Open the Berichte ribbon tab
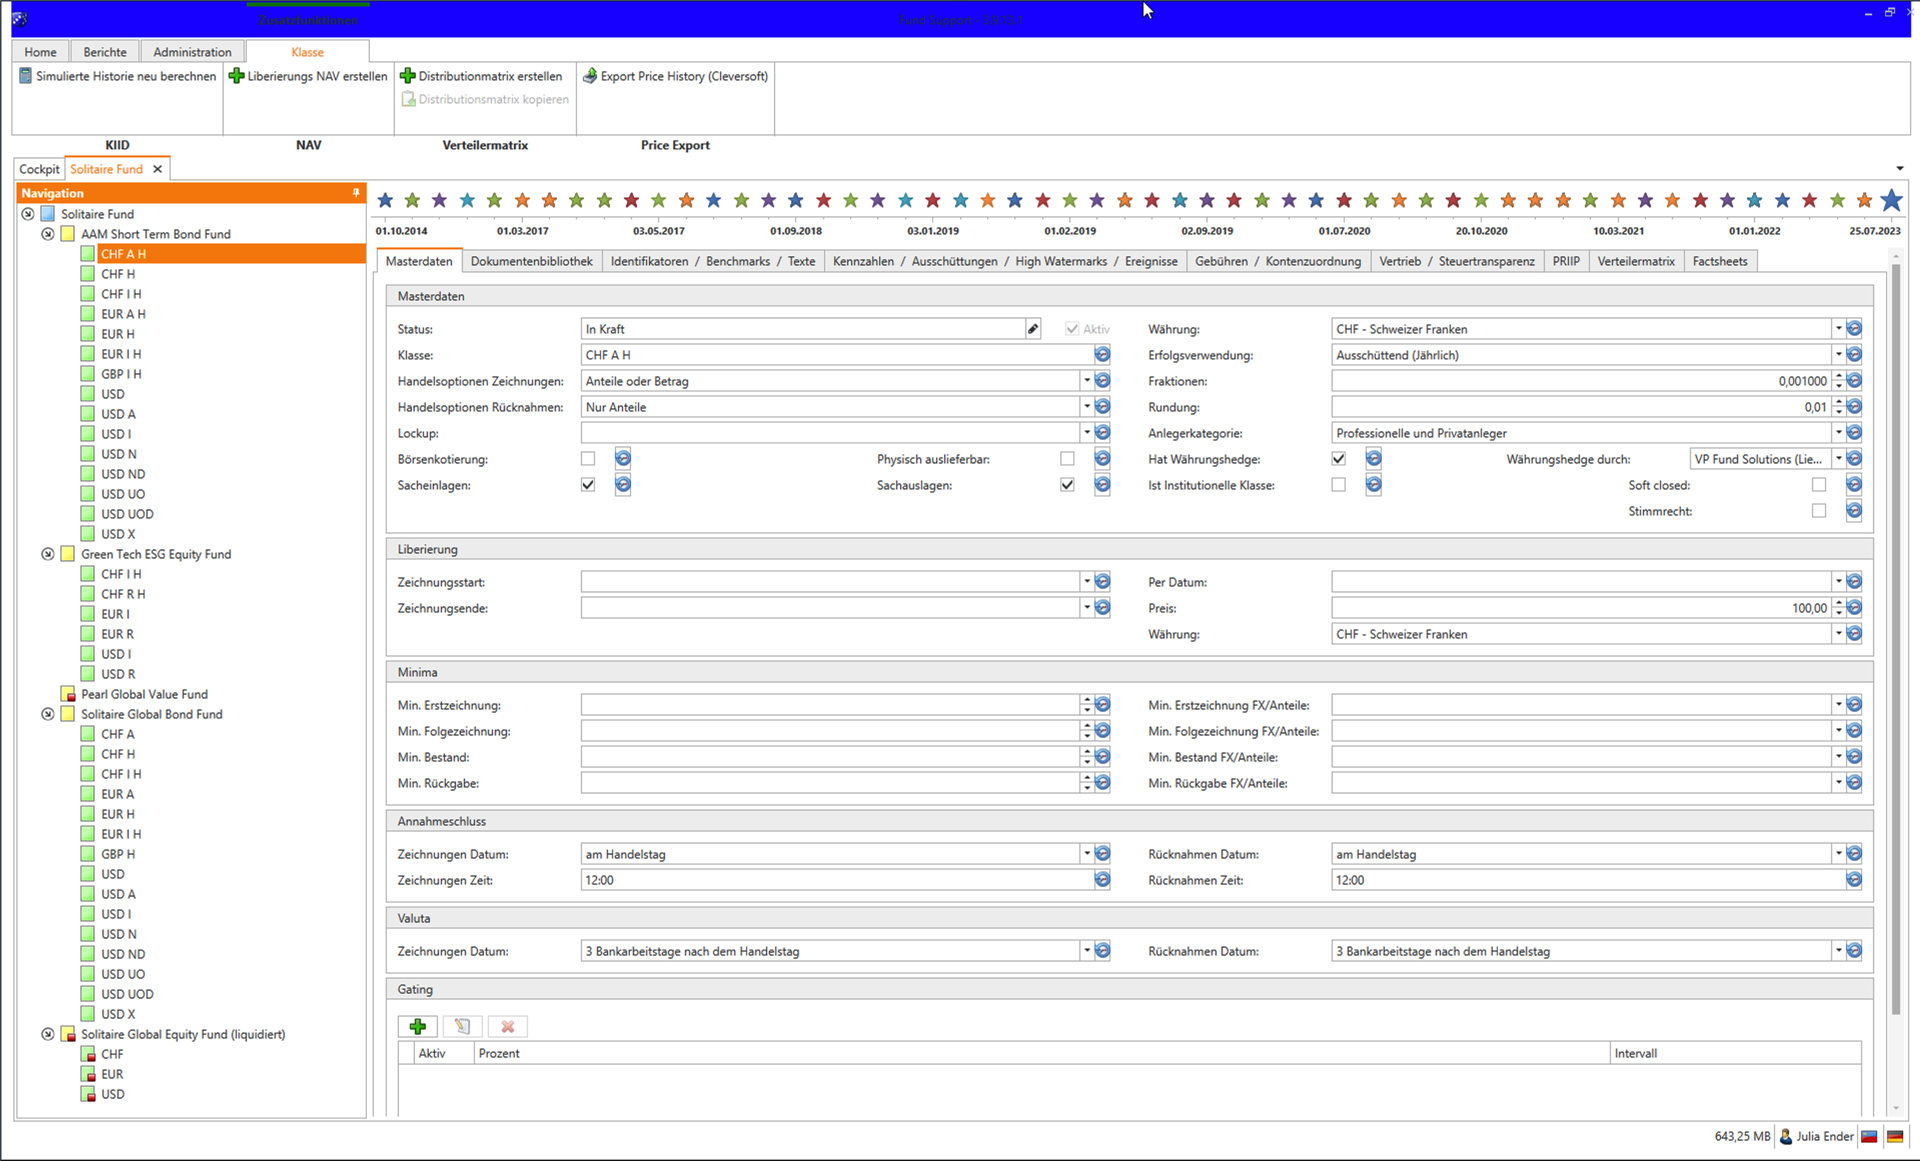Image resolution: width=1920 pixels, height=1161 pixels. tap(105, 52)
